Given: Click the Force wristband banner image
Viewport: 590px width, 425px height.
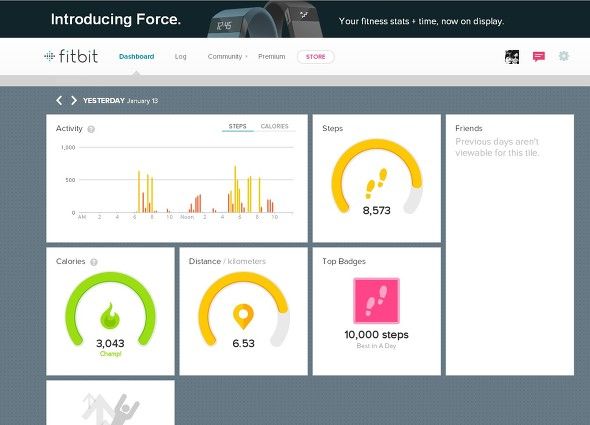Looking at the screenshot, I should pos(265,20).
